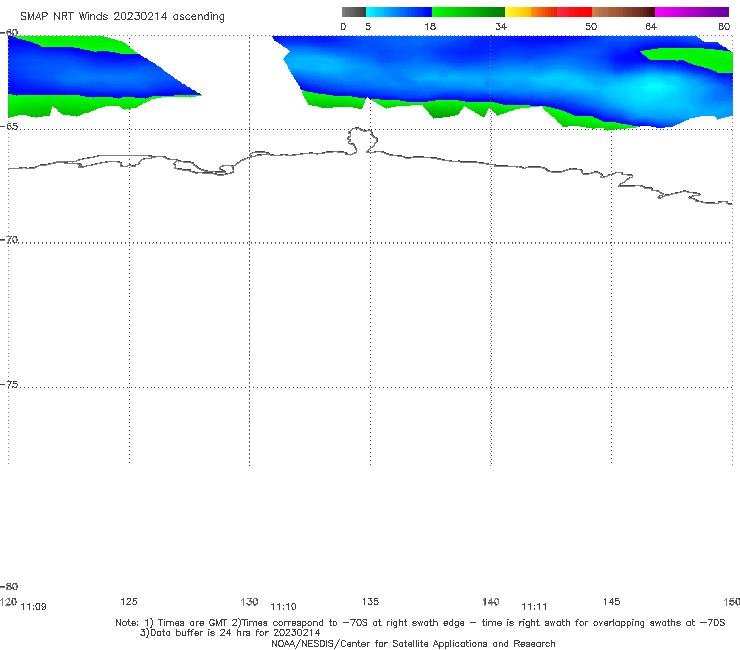Click the NOAA/NESDIS credit line
This screenshot has width=740, height=650.
pyautogui.click(x=413, y=643)
